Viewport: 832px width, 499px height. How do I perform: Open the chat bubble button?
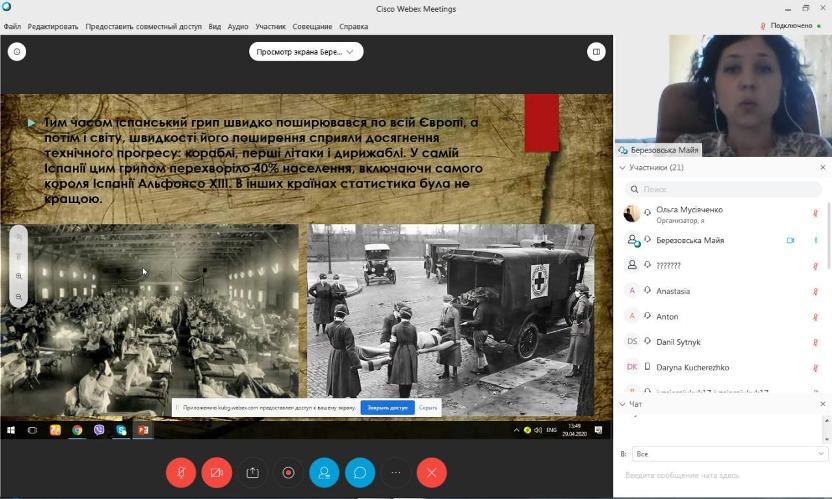(360, 472)
